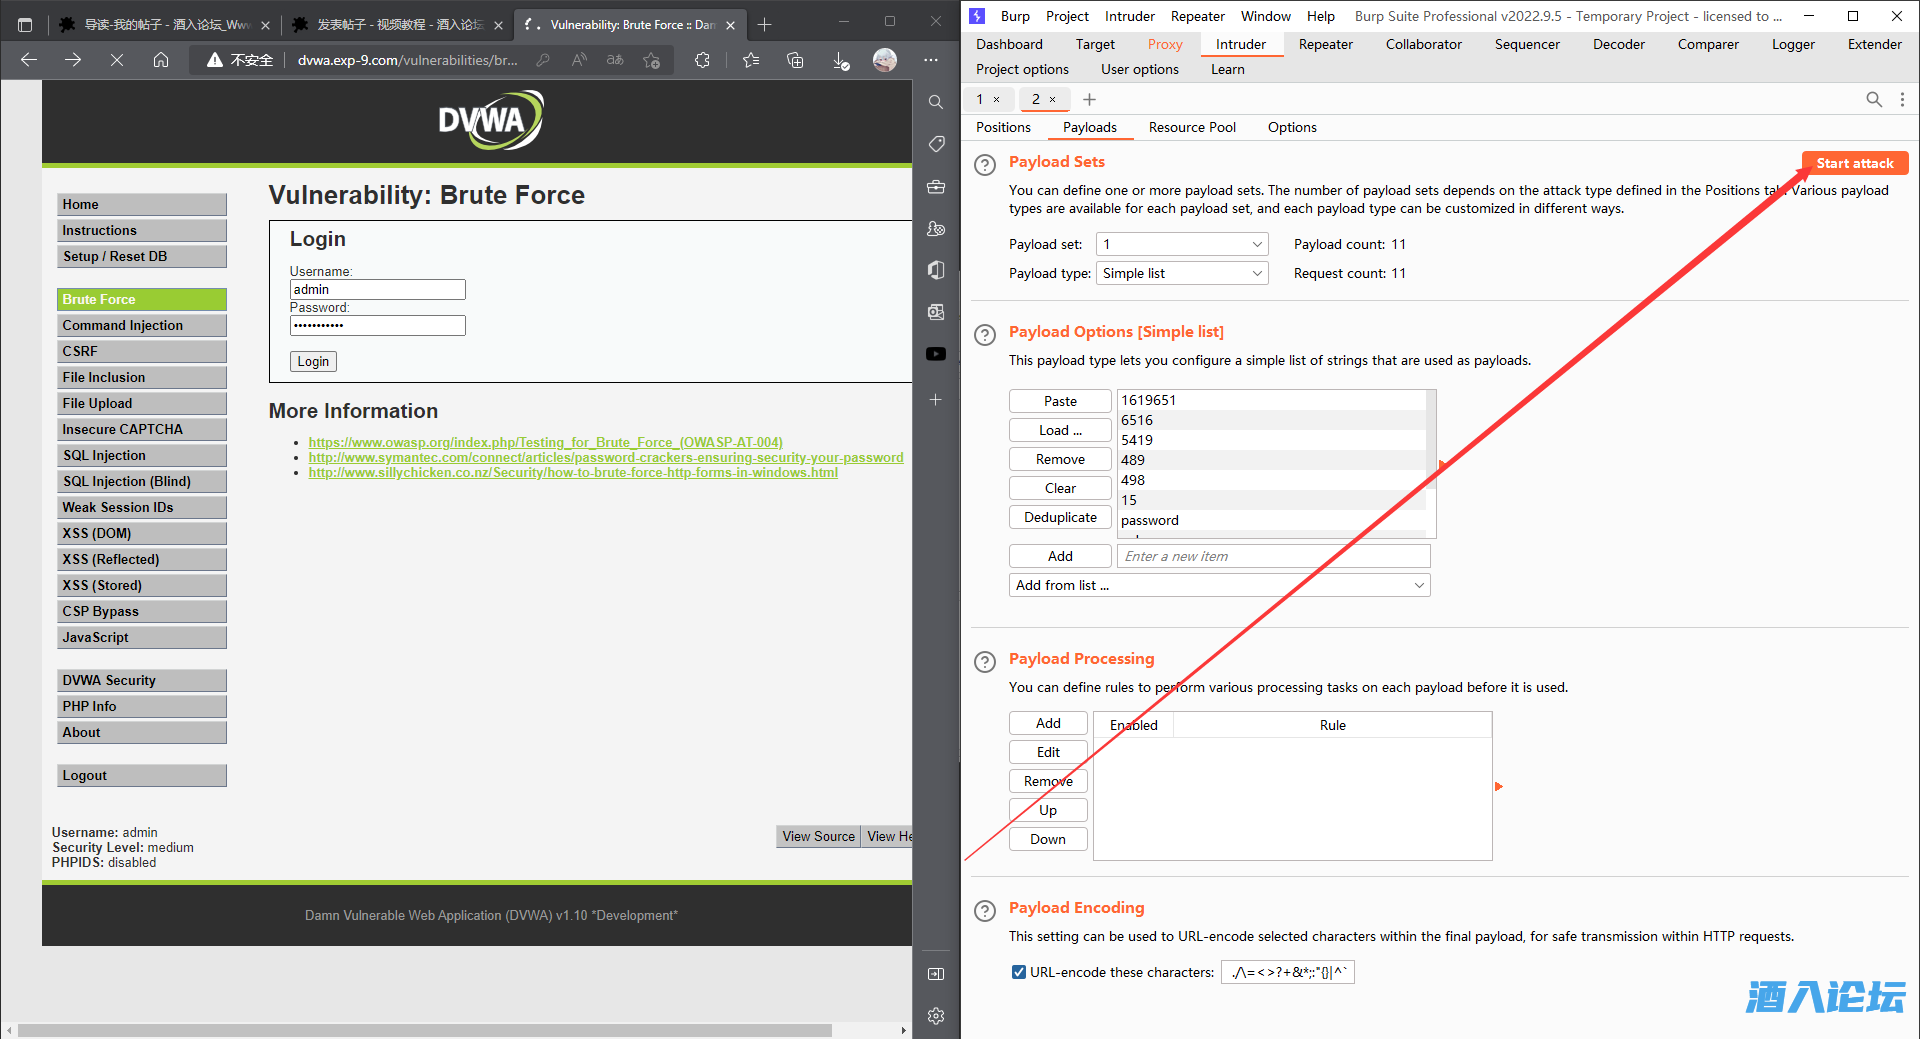This screenshot has height=1039, width=1920.
Task: Open the Payload type Simple list dropdown
Action: 1181,273
